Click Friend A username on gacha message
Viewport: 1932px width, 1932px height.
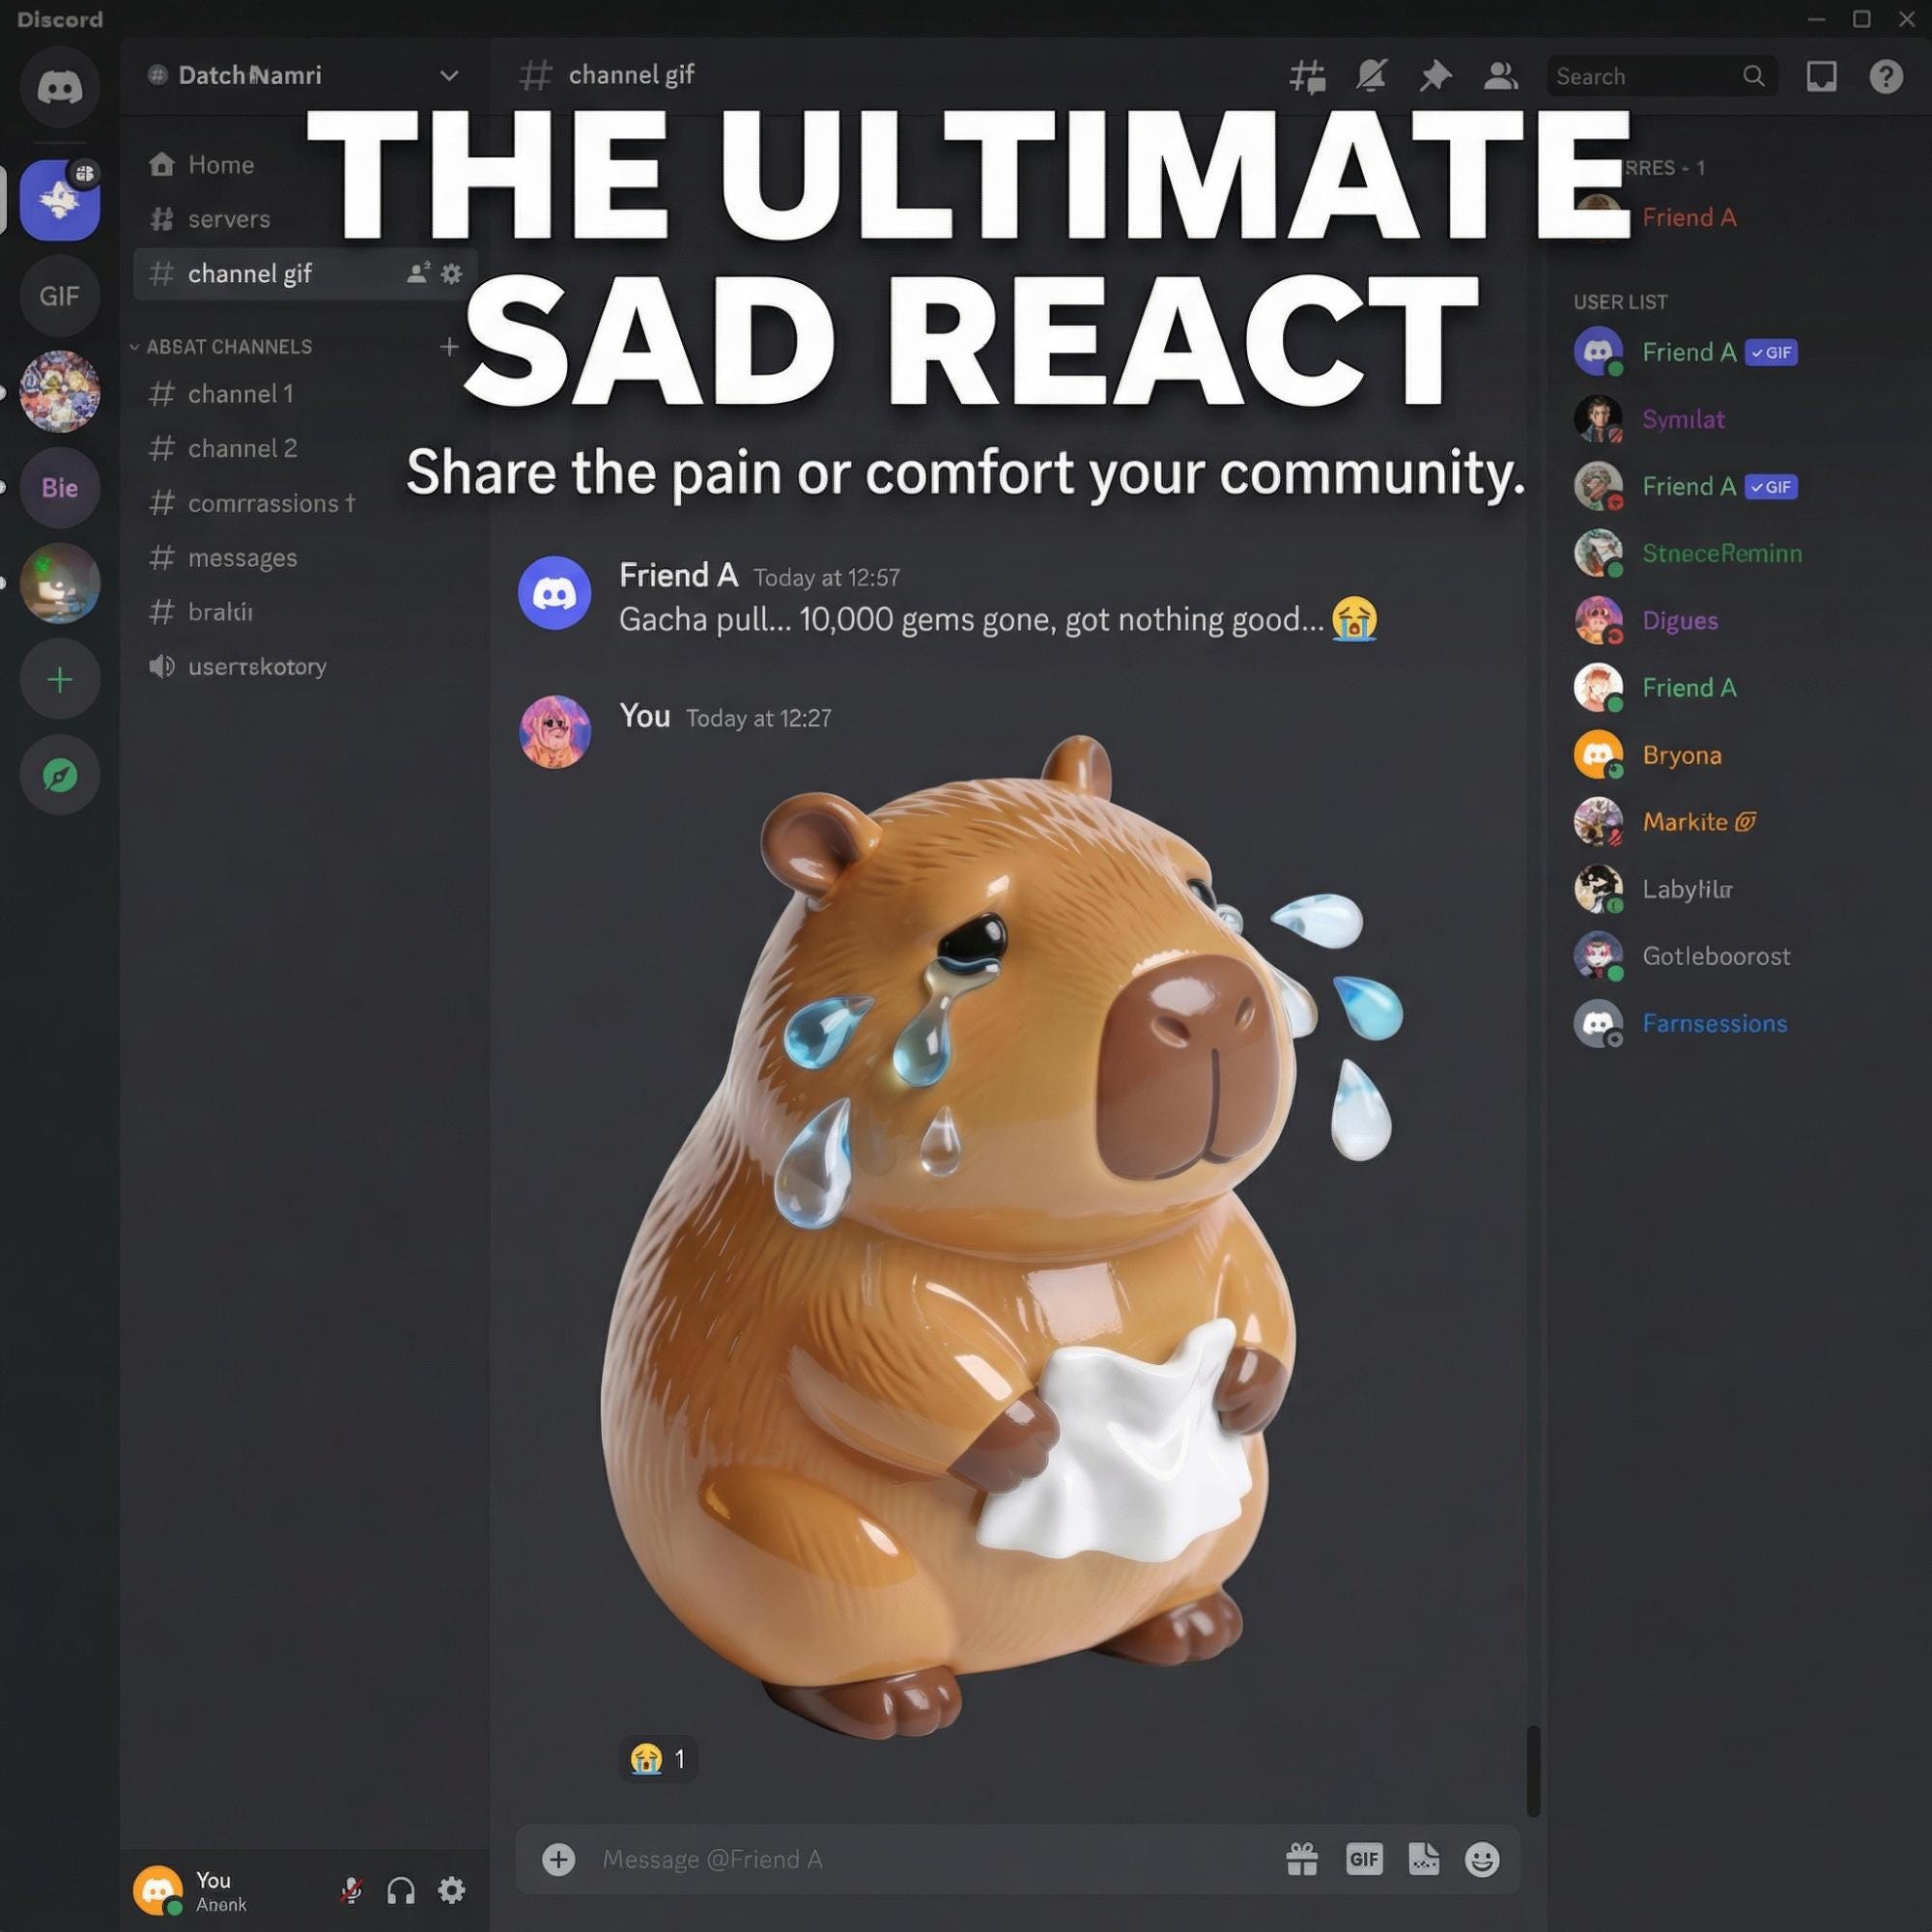tap(678, 575)
